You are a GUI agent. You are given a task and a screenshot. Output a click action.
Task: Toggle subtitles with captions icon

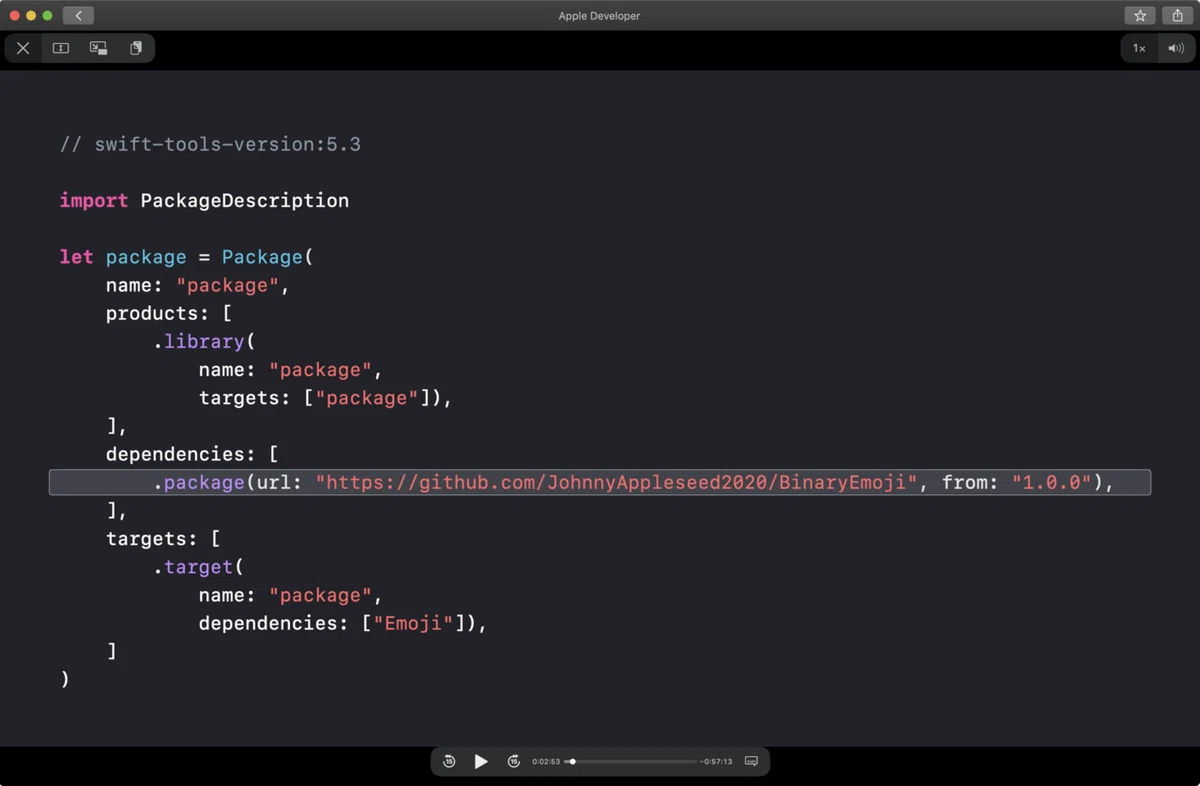[751, 761]
